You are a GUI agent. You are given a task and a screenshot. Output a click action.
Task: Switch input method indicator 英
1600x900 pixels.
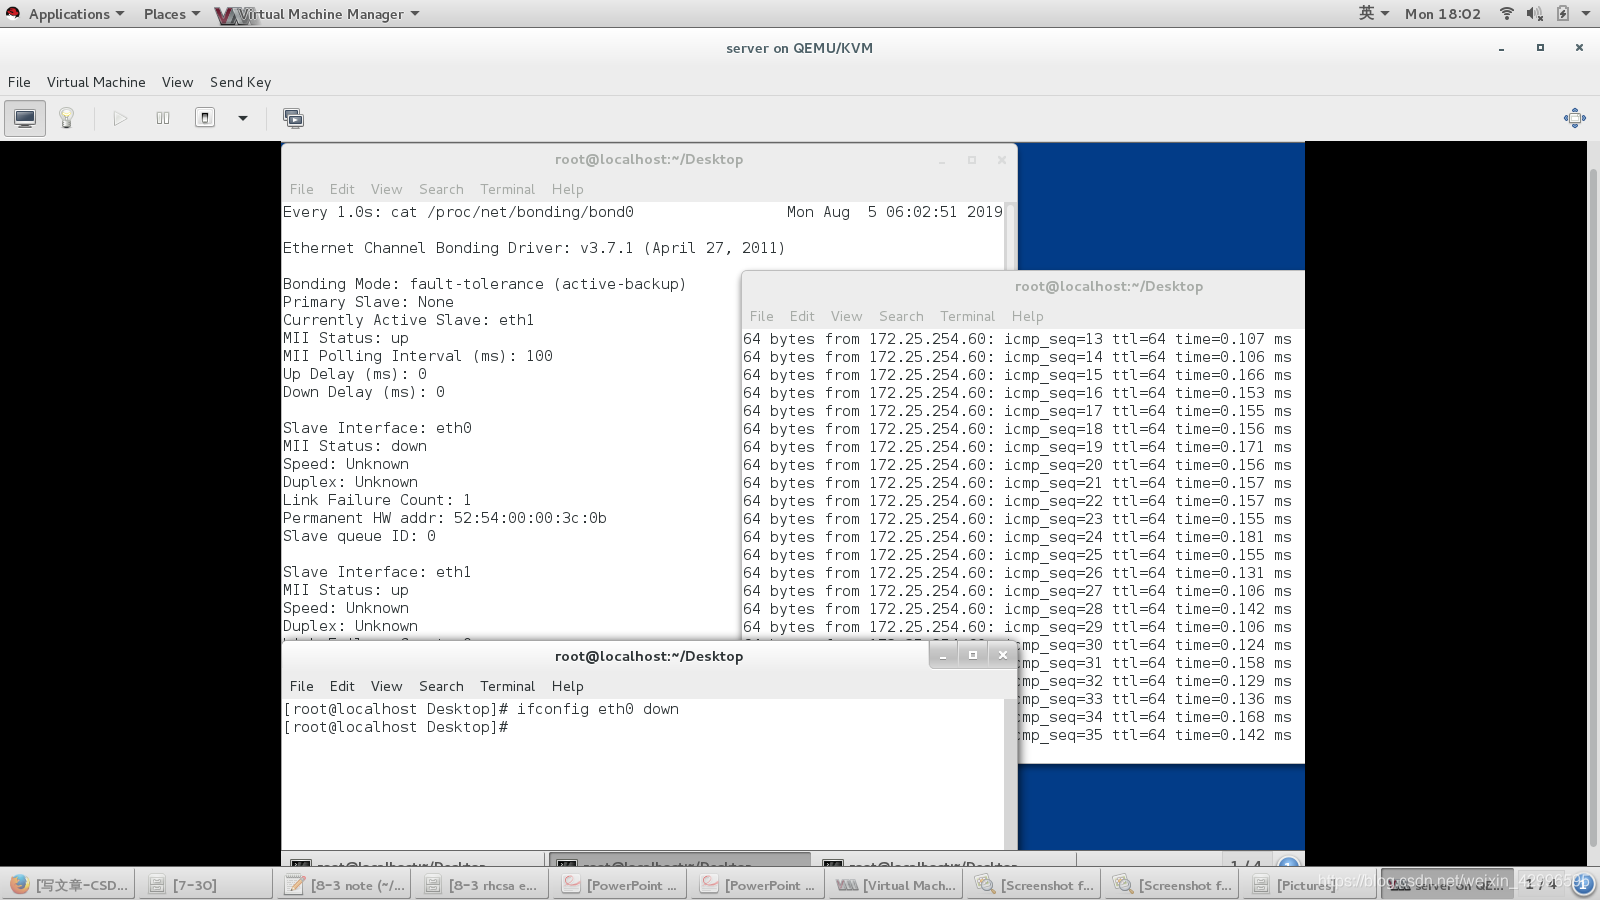pos(1373,13)
